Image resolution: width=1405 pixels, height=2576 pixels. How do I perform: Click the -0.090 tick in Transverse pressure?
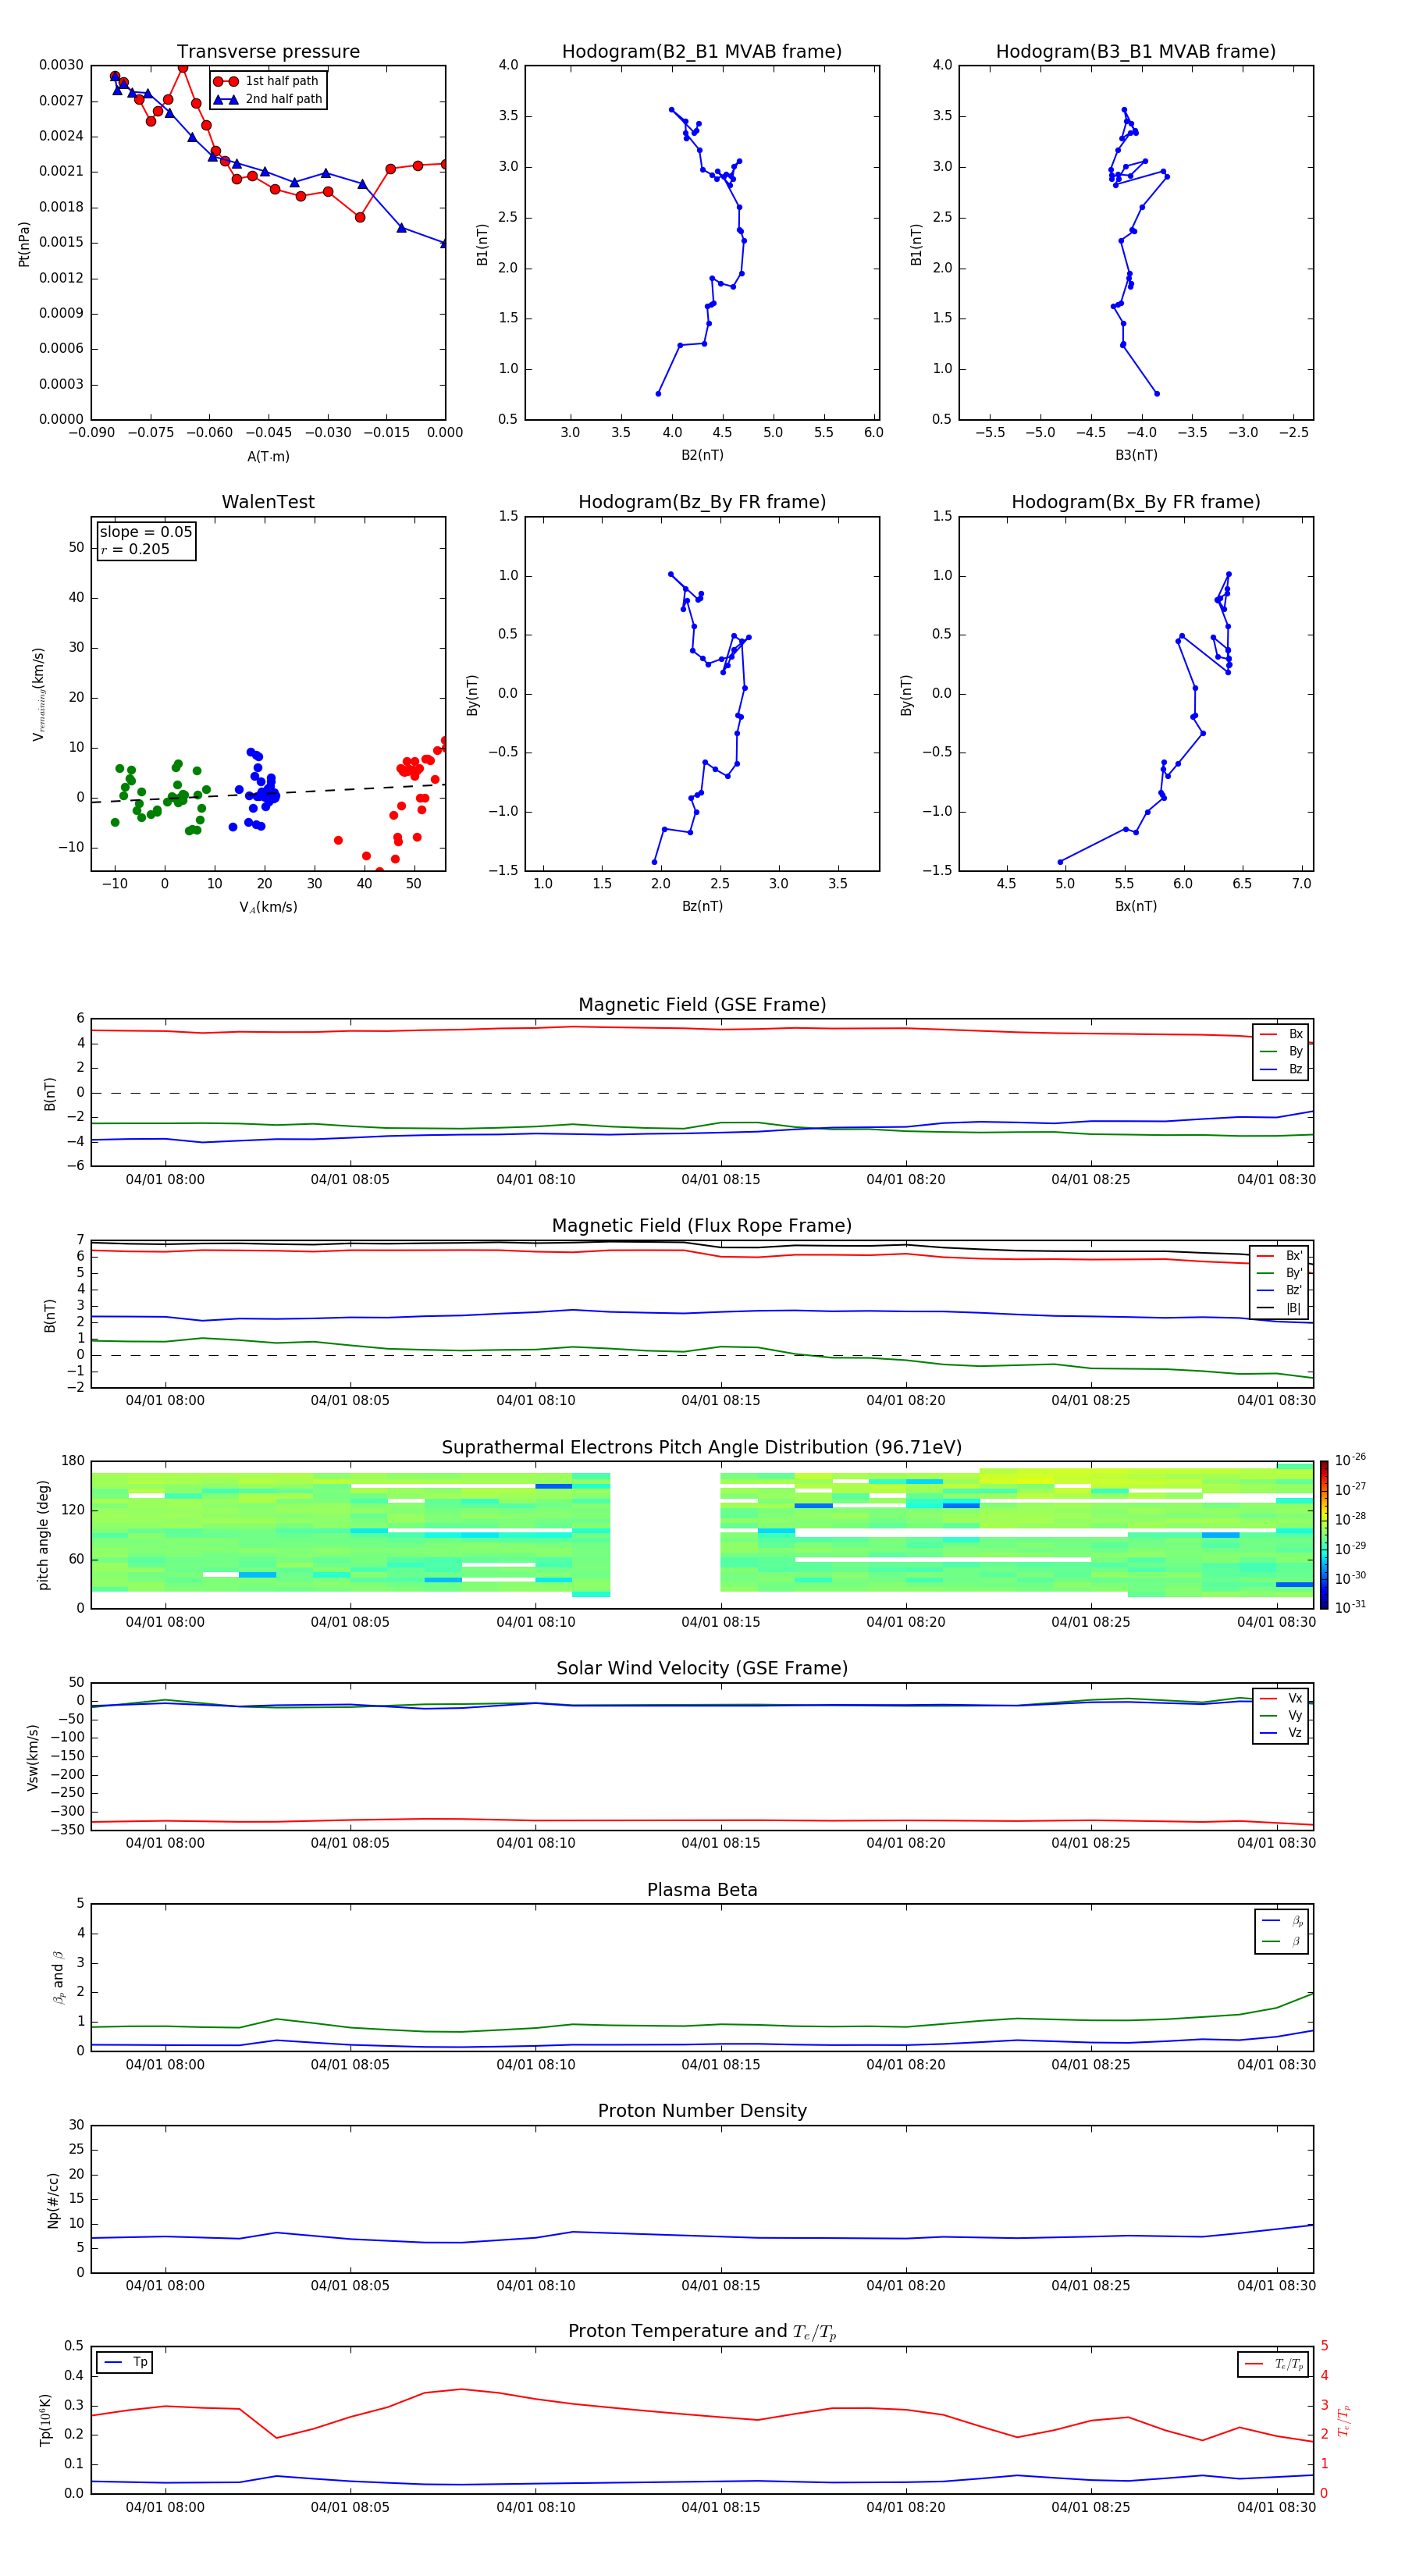pos(91,433)
